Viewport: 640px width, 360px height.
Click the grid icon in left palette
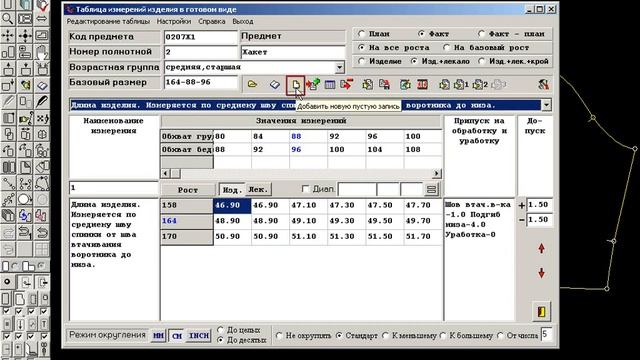(x=42, y=249)
